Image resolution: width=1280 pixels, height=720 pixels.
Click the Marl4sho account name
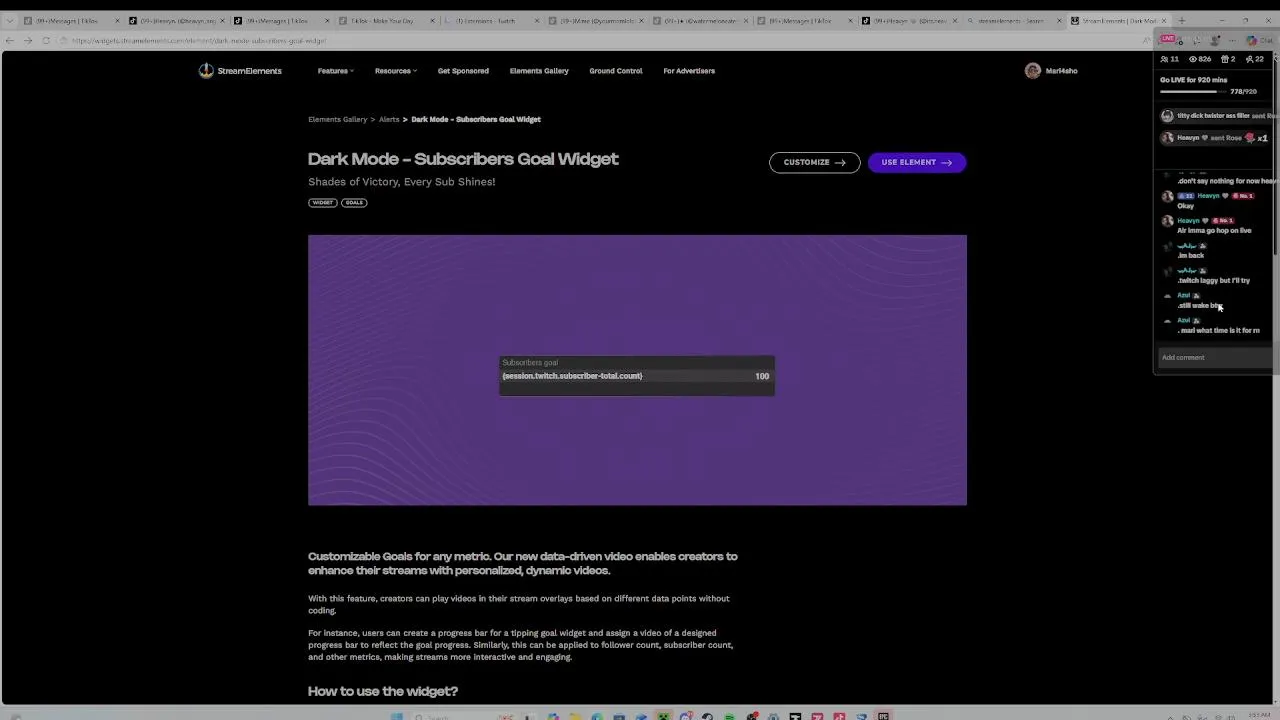pos(1061,71)
